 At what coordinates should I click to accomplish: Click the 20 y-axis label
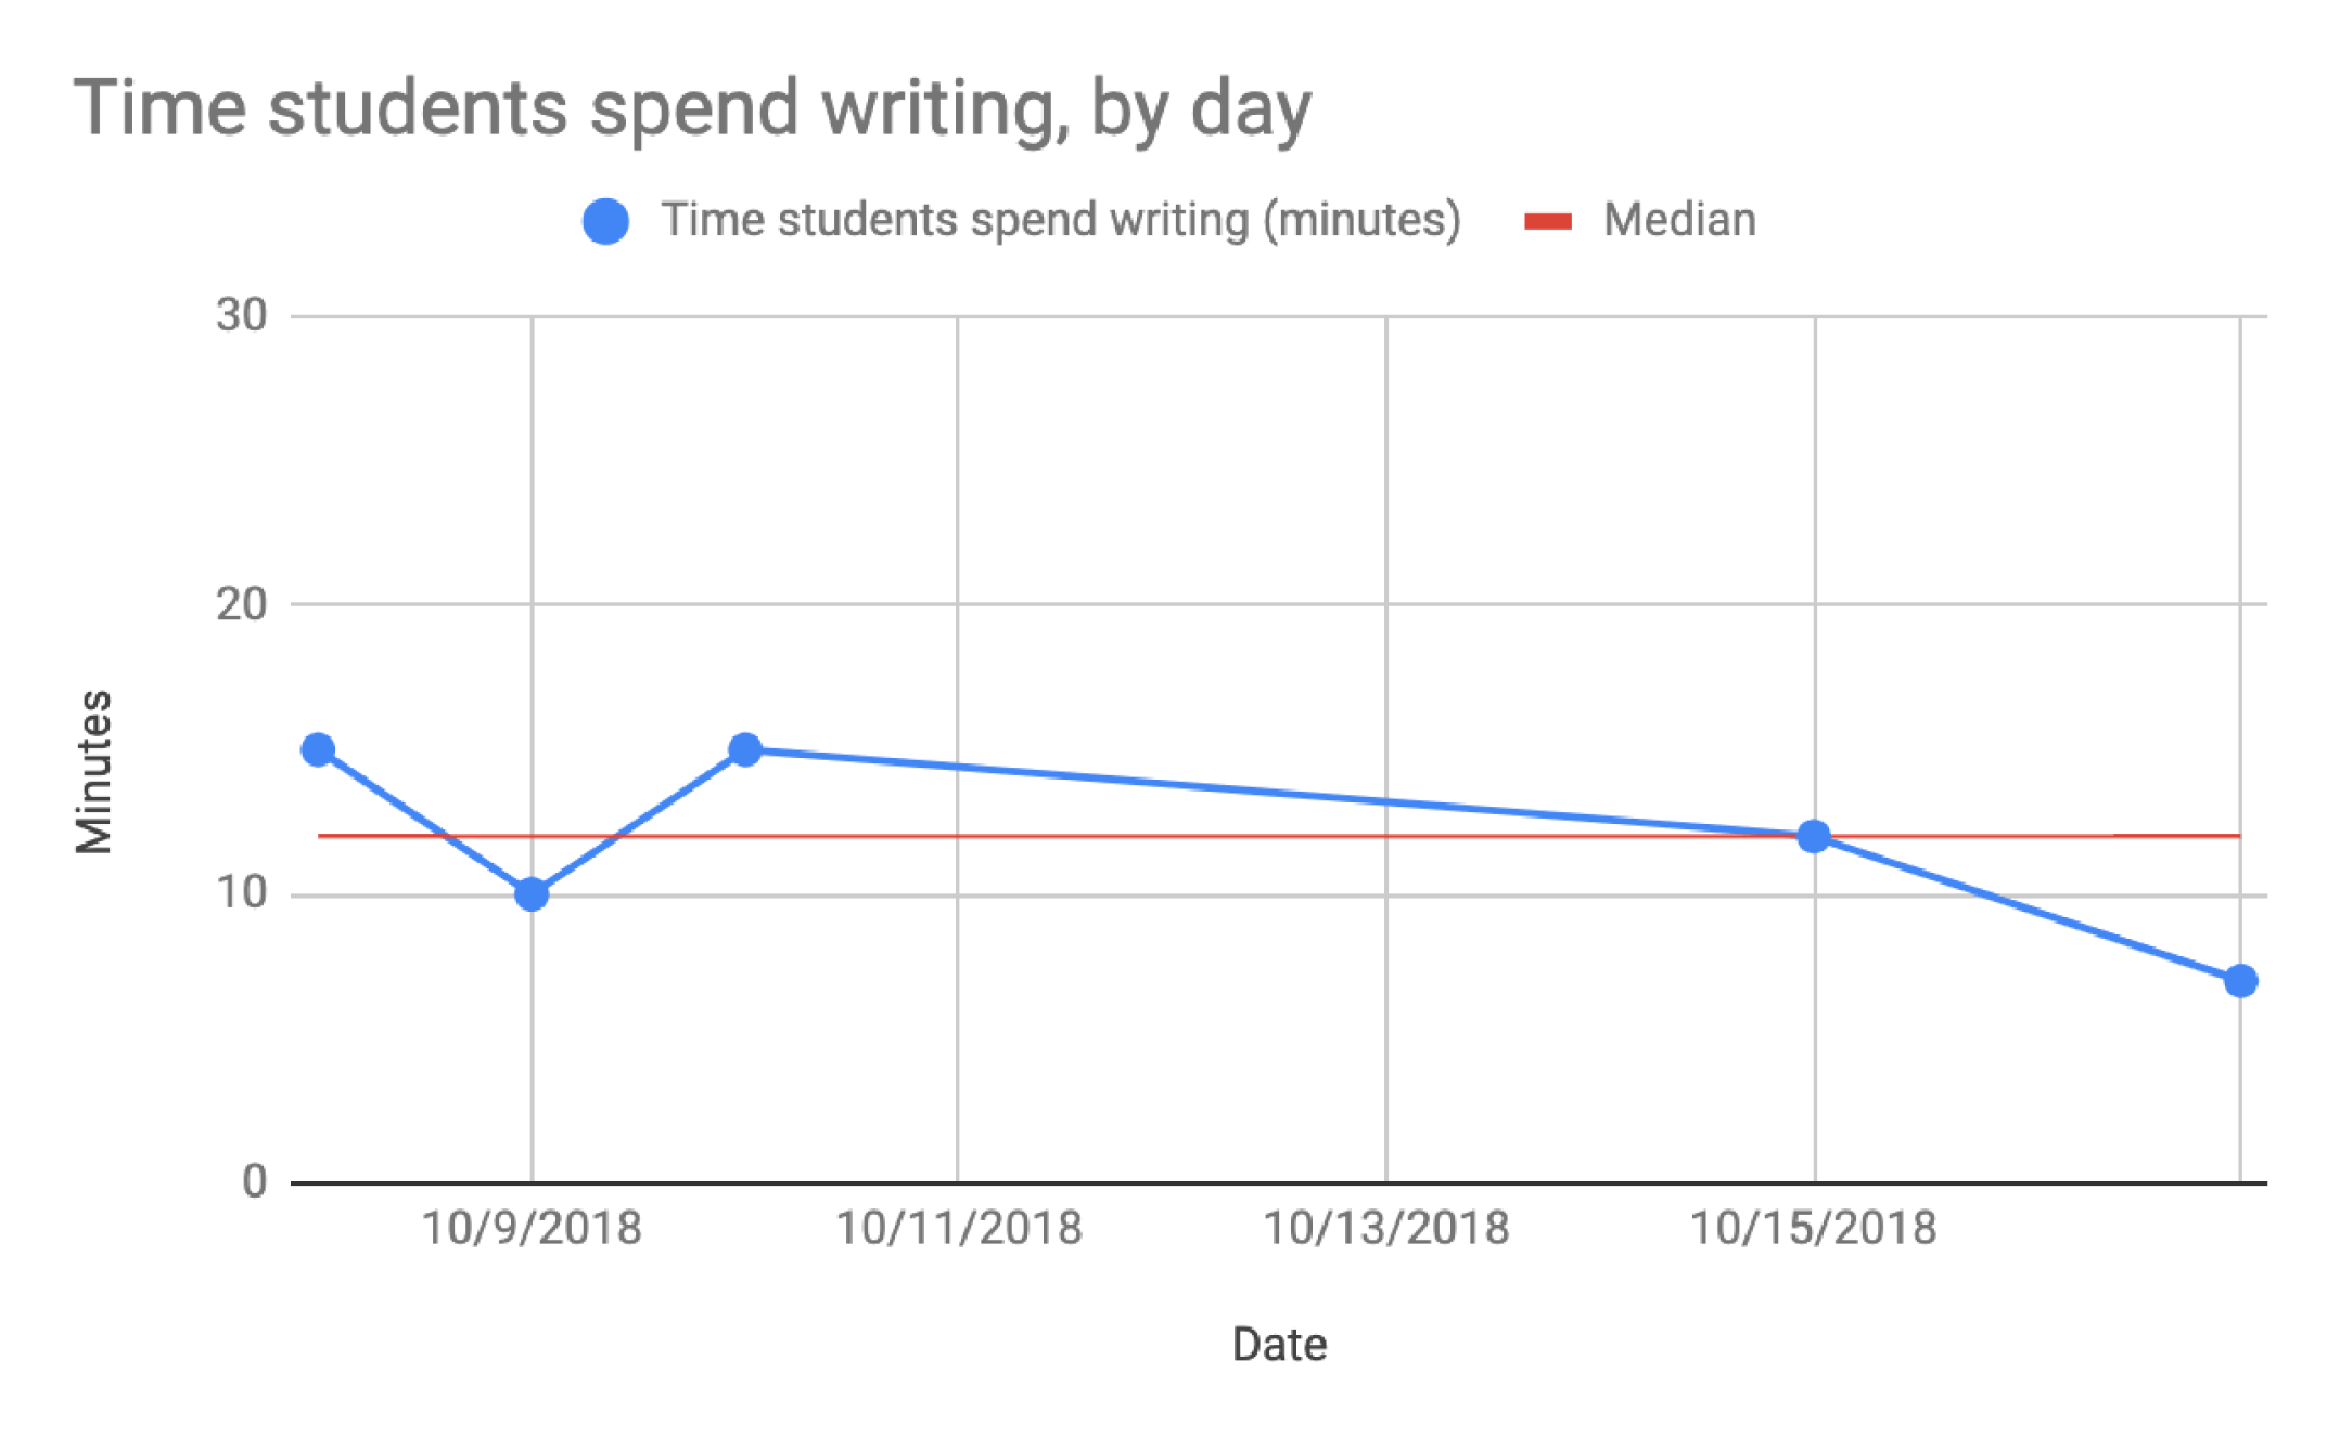click(x=242, y=604)
